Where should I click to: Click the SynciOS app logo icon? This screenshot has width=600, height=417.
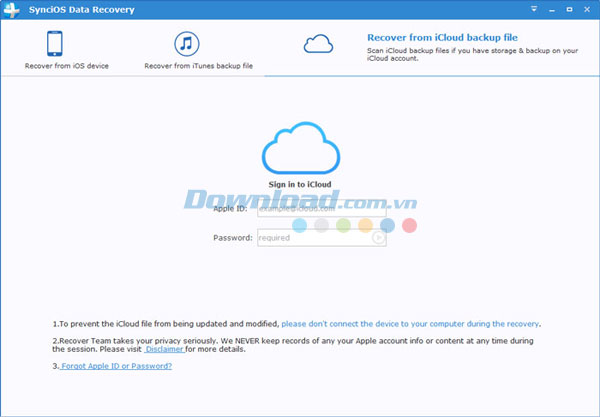pos(11,10)
